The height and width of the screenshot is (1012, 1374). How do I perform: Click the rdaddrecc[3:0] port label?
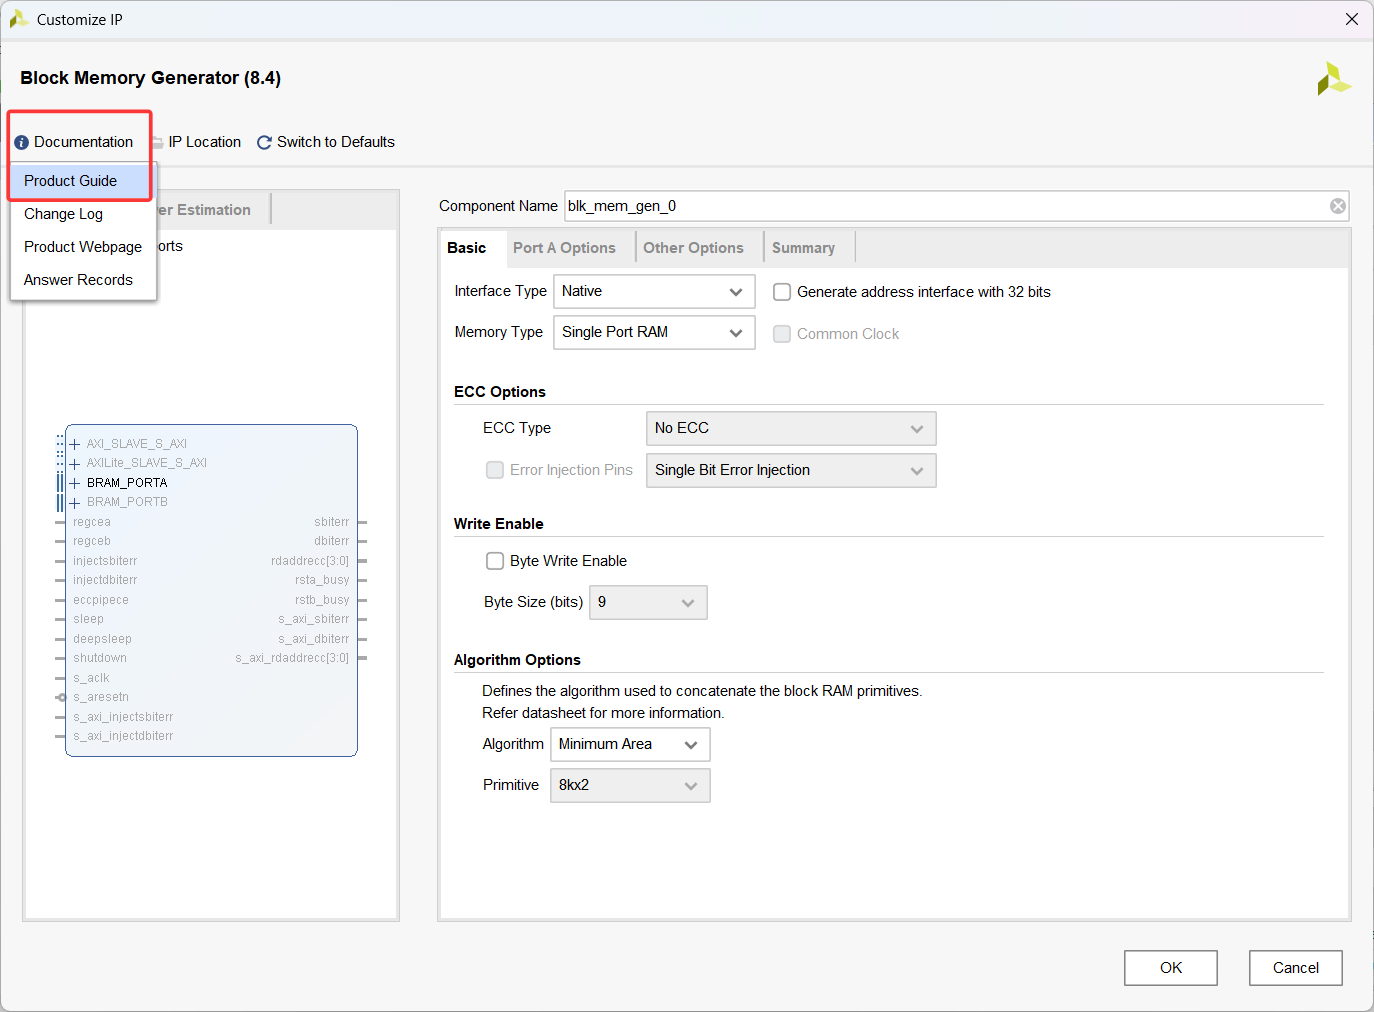pos(310,561)
